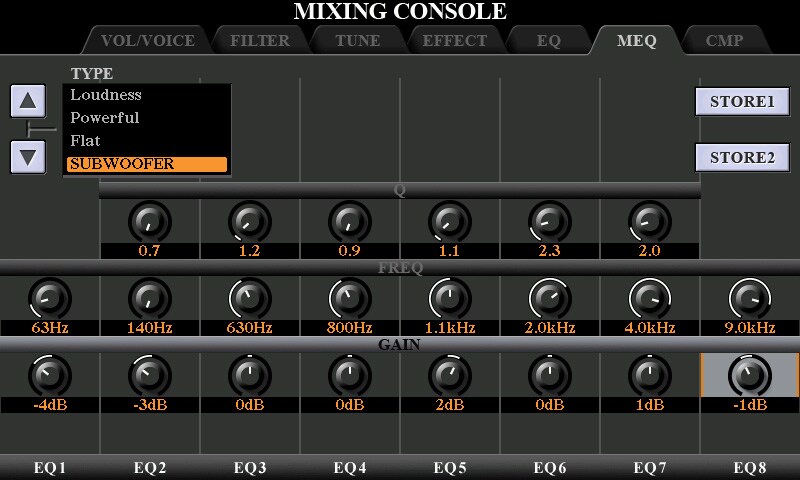Screen dimensions: 800x480
Task: Click the EQ5 gain knob at 2dB
Action: [x=449, y=375]
